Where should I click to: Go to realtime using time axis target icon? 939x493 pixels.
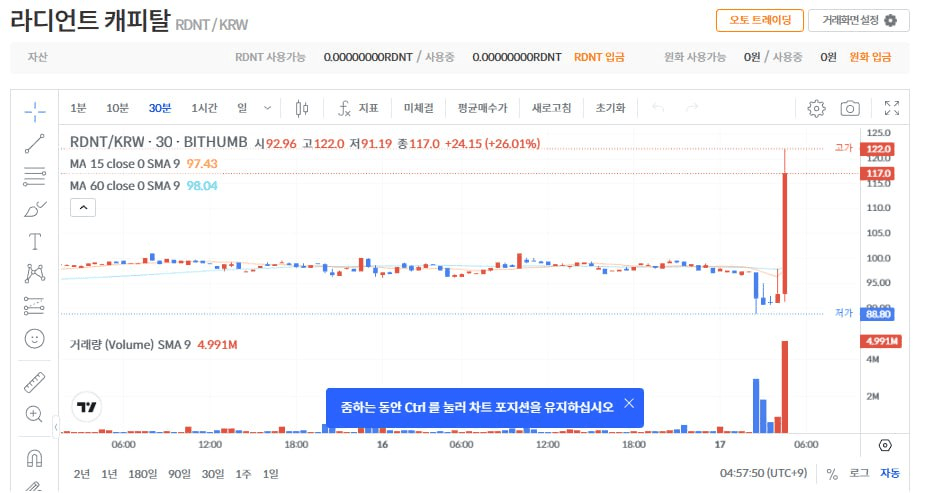(x=885, y=445)
